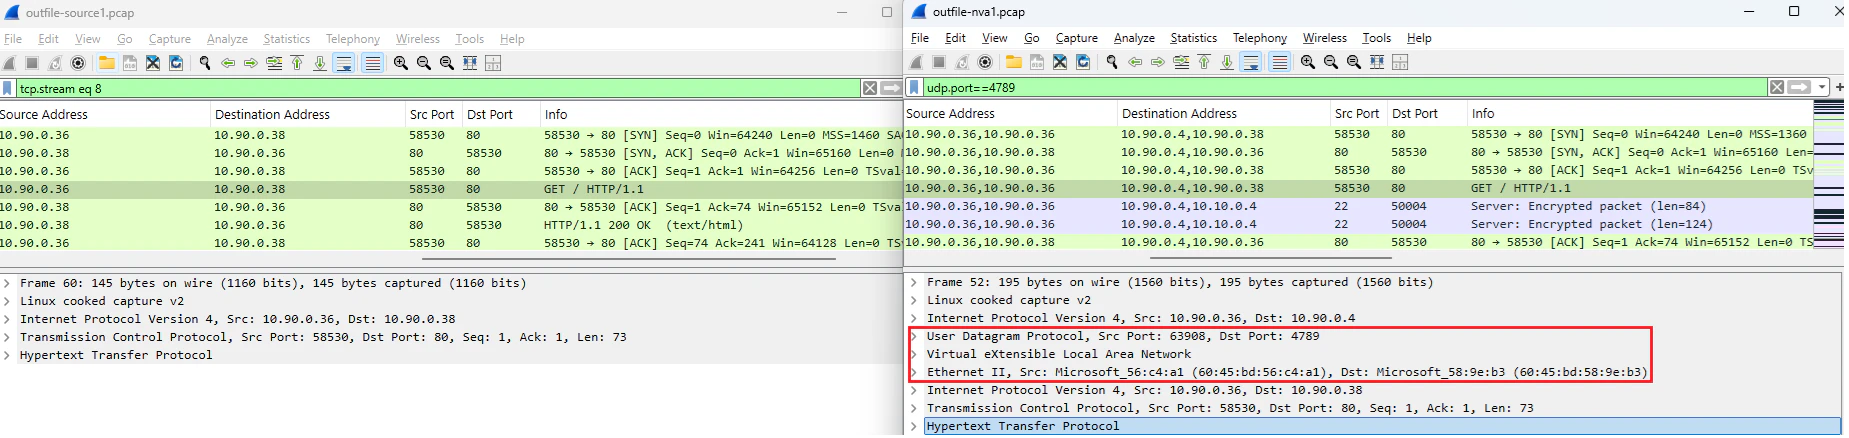1849x438 pixels.
Task: Jump to first packet in outfile-source1
Action: (x=297, y=63)
